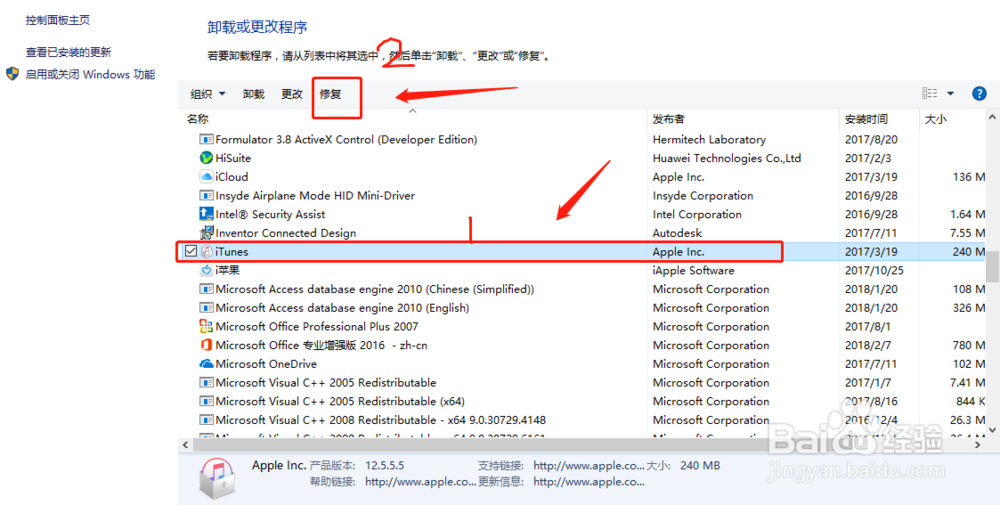The image size is (1000, 505).
Task: Open the 帮助链接 apple.com URL
Action: [x=420, y=481]
